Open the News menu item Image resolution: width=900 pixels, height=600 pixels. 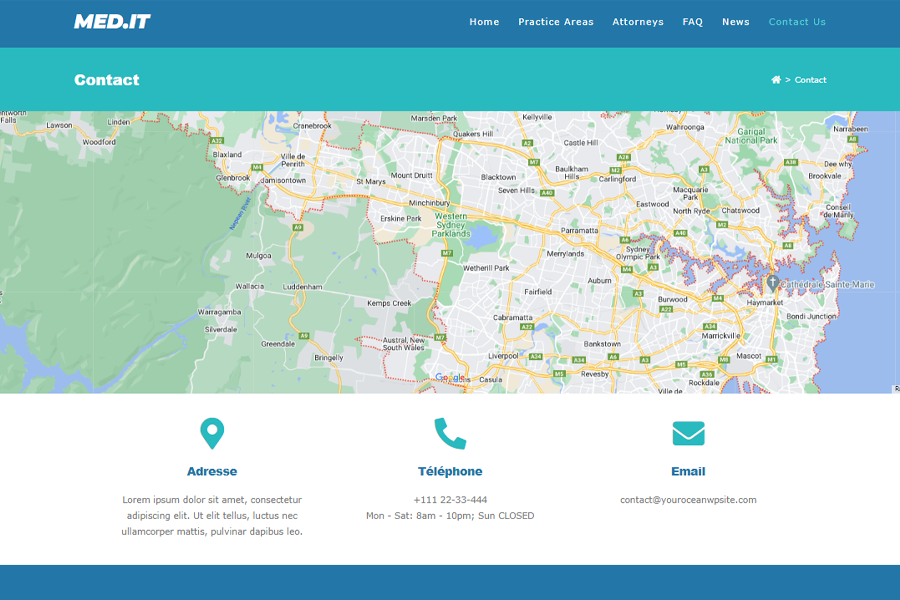pyautogui.click(x=735, y=22)
